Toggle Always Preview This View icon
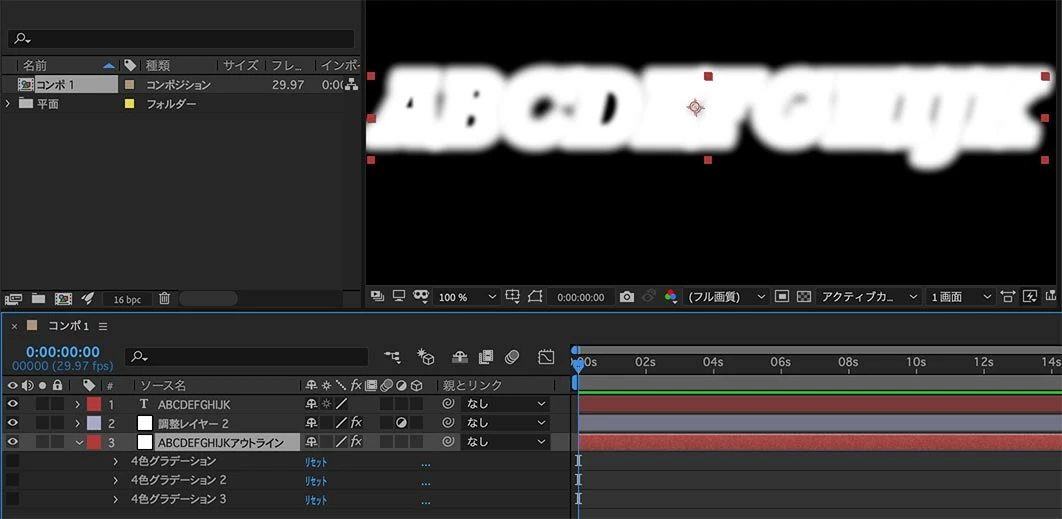1062x519 pixels. pos(377,296)
